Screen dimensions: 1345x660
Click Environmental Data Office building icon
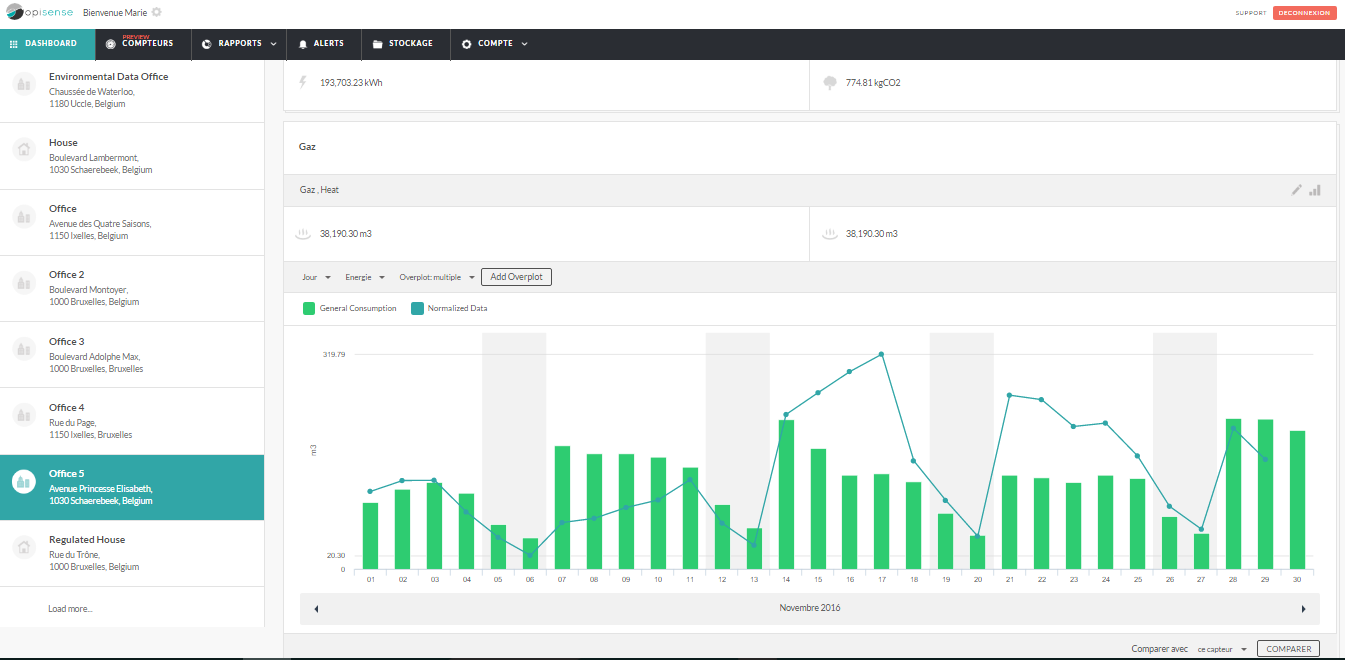coord(23,84)
